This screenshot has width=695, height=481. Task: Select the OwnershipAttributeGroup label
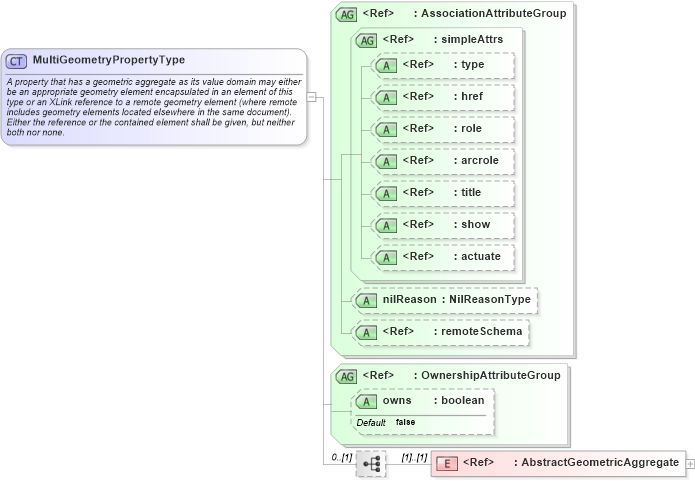pyautogui.click(x=491, y=375)
